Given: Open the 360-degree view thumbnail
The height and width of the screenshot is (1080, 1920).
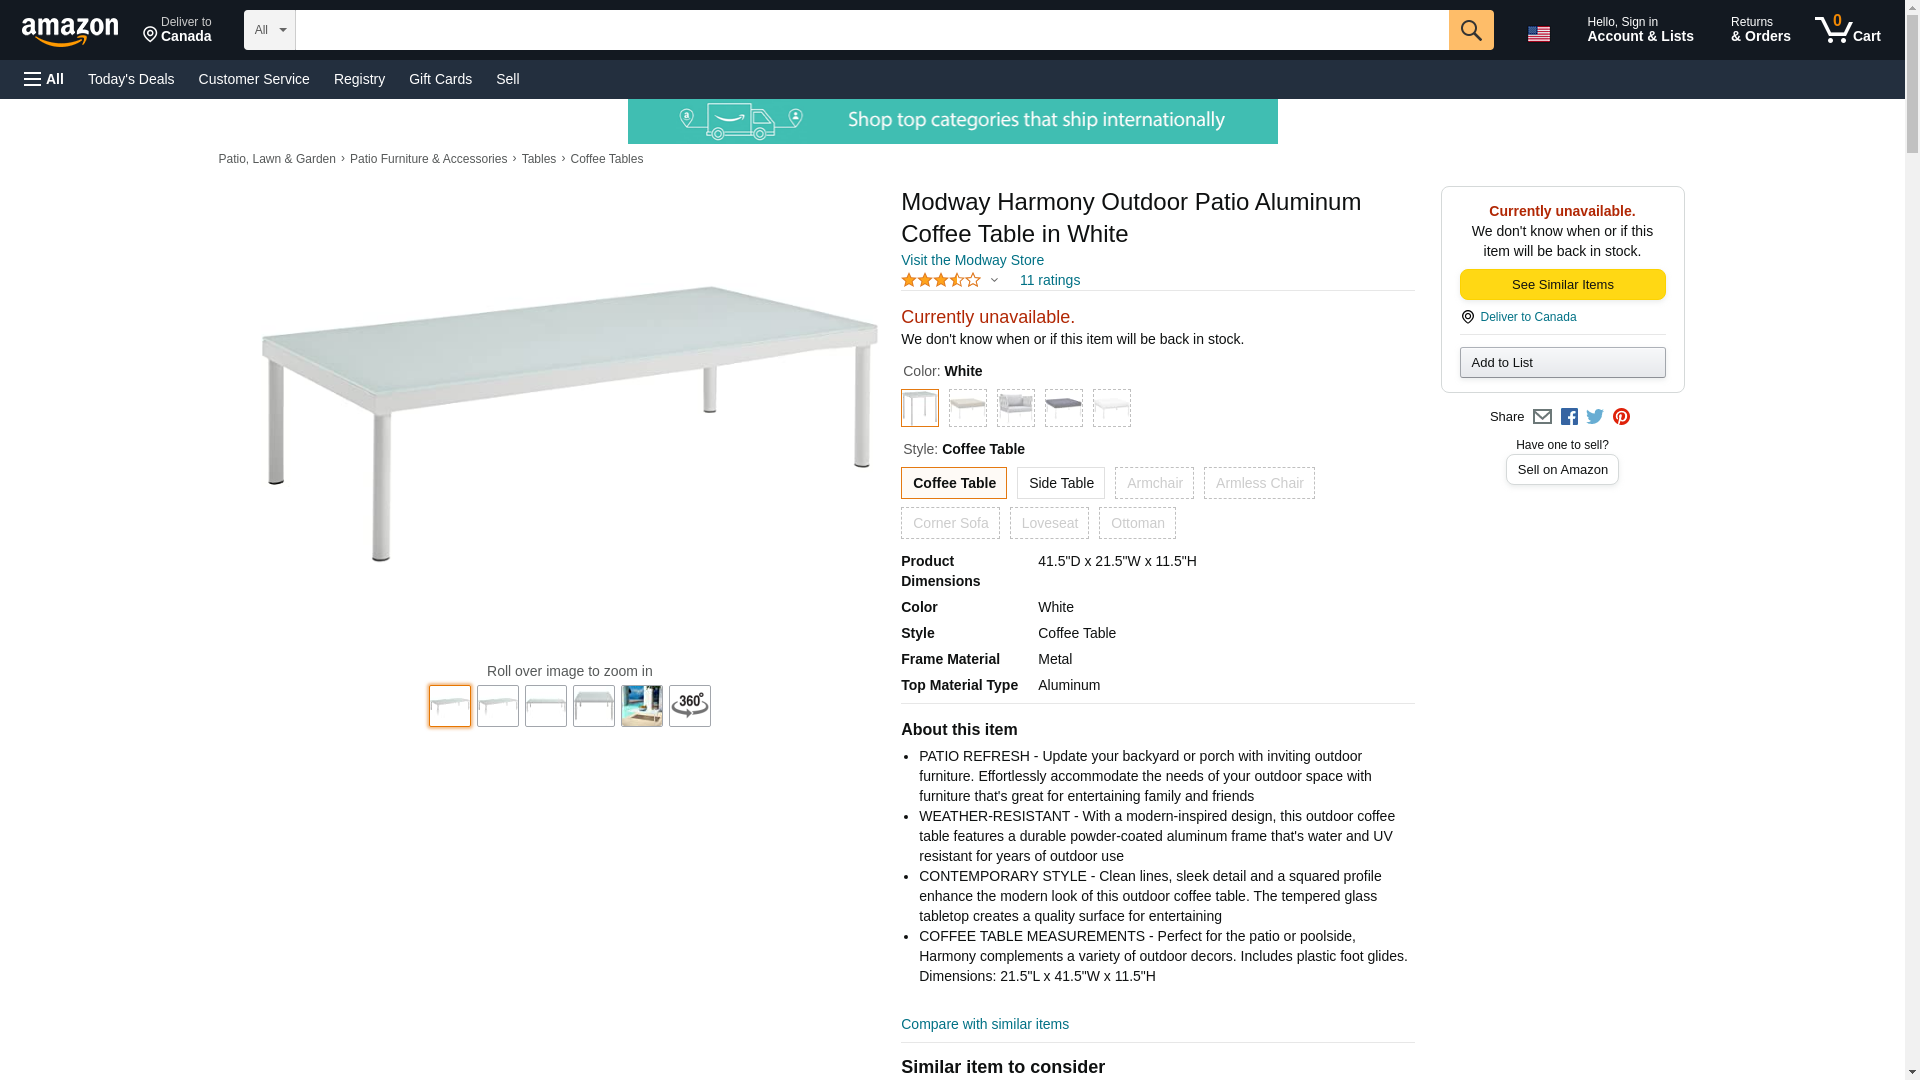Looking at the screenshot, I should click(689, 706).
